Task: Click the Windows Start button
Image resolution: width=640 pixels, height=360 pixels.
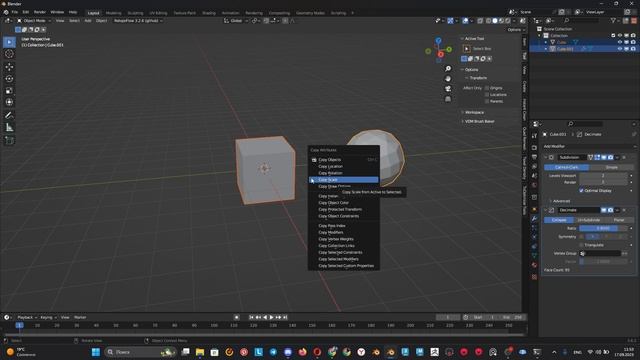Action: pyautogui.click(x=96, y=352)
